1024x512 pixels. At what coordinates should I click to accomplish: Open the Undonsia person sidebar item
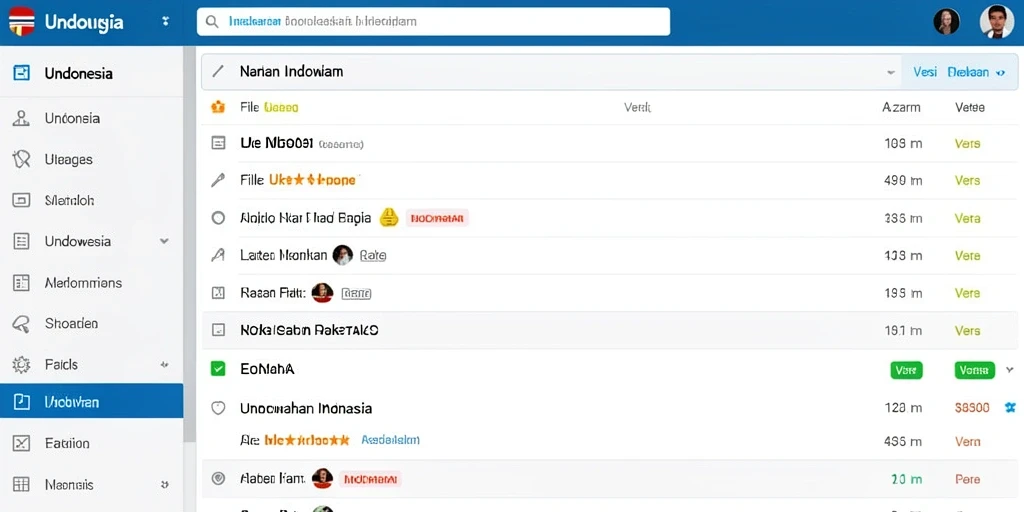91,118
